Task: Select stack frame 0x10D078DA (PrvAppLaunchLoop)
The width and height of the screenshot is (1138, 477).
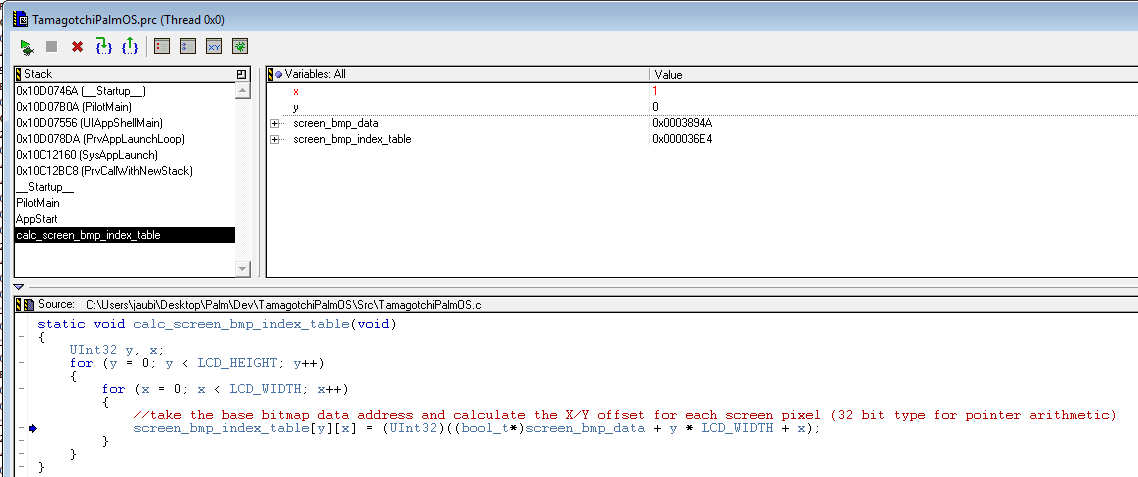Action: pyautogui.click(x=125, y=139)
